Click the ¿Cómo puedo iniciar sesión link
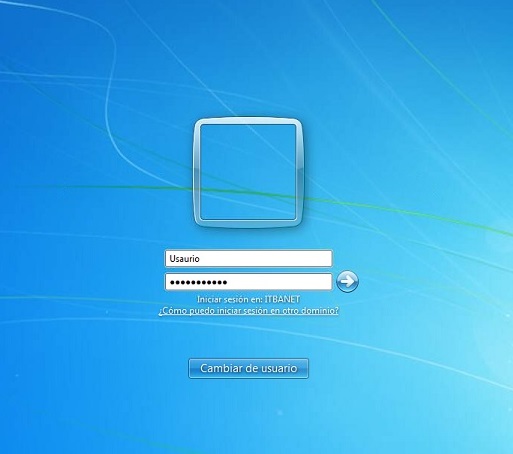This screenshot has height=454, width=513. coord(249,311)
